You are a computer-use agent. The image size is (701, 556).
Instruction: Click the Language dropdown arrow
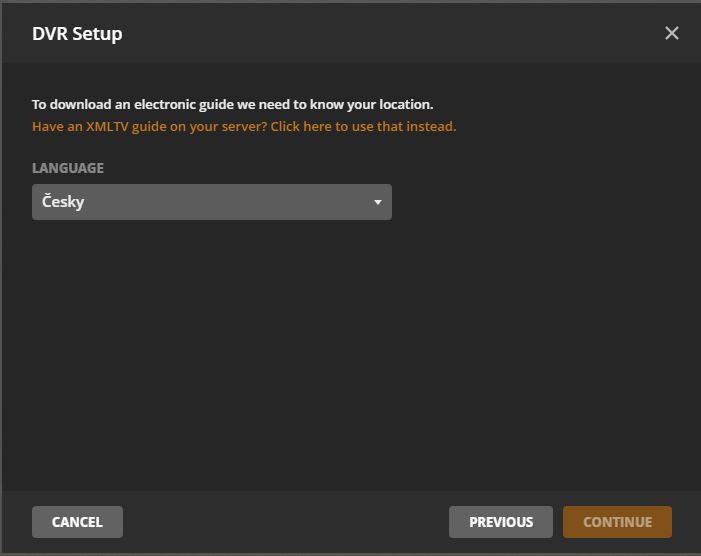click(378, 202)
